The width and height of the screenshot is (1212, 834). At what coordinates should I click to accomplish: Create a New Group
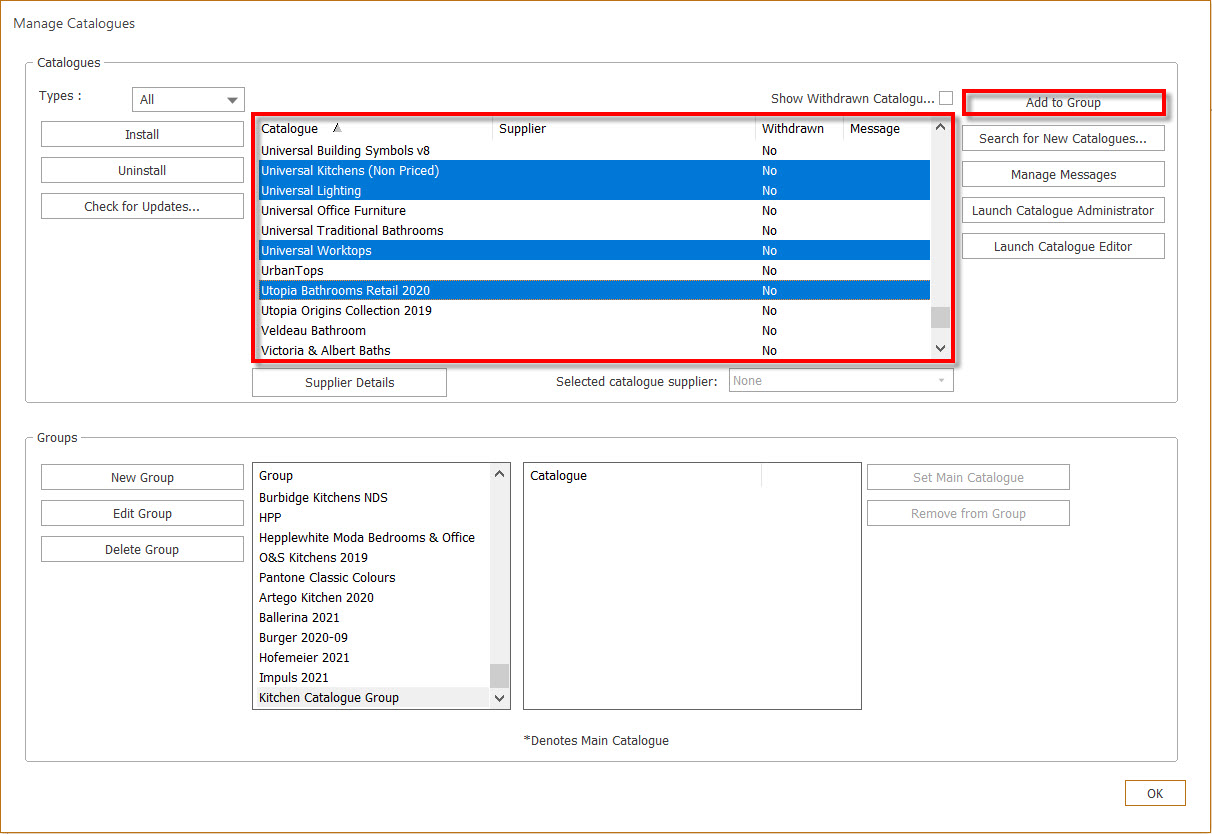142,478
